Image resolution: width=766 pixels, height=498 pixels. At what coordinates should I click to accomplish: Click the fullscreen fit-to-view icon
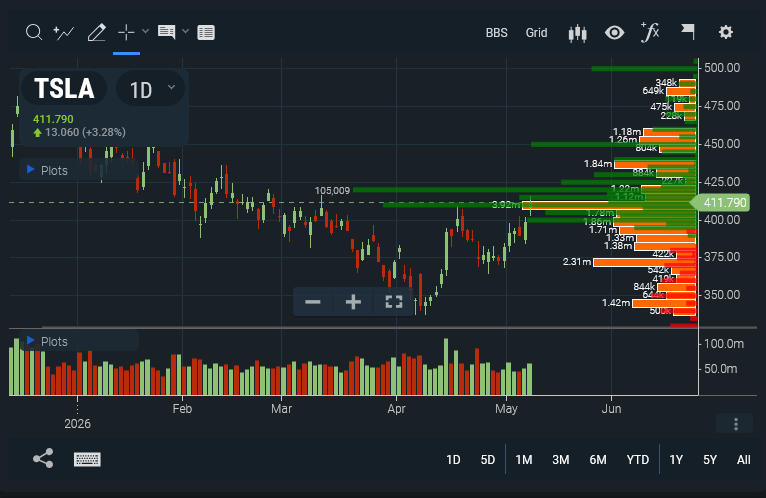click(394, 302)
